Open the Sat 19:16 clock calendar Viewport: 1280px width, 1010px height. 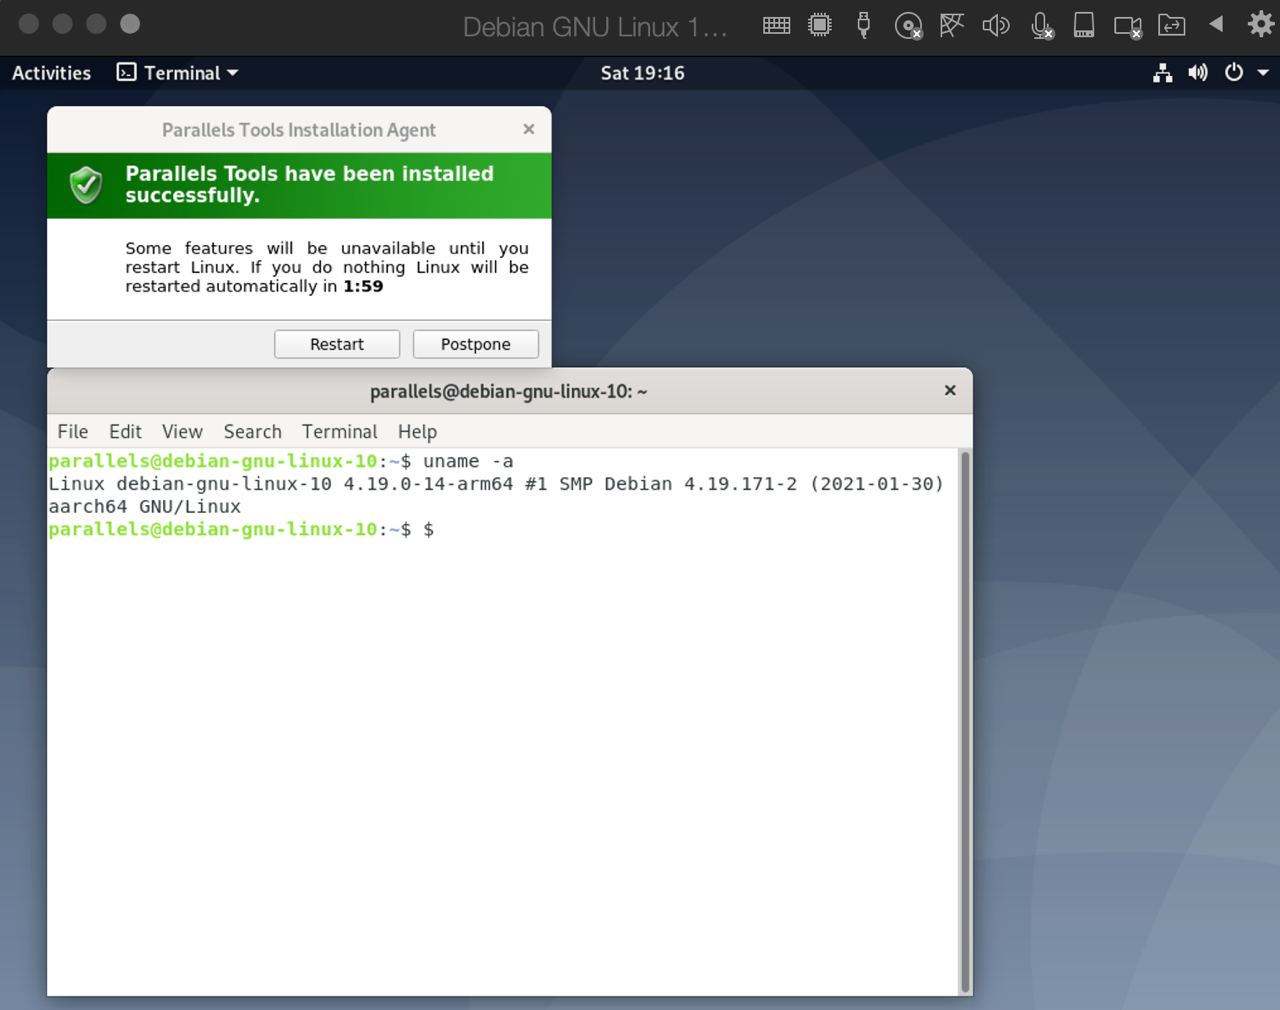(x=642, y=73)
